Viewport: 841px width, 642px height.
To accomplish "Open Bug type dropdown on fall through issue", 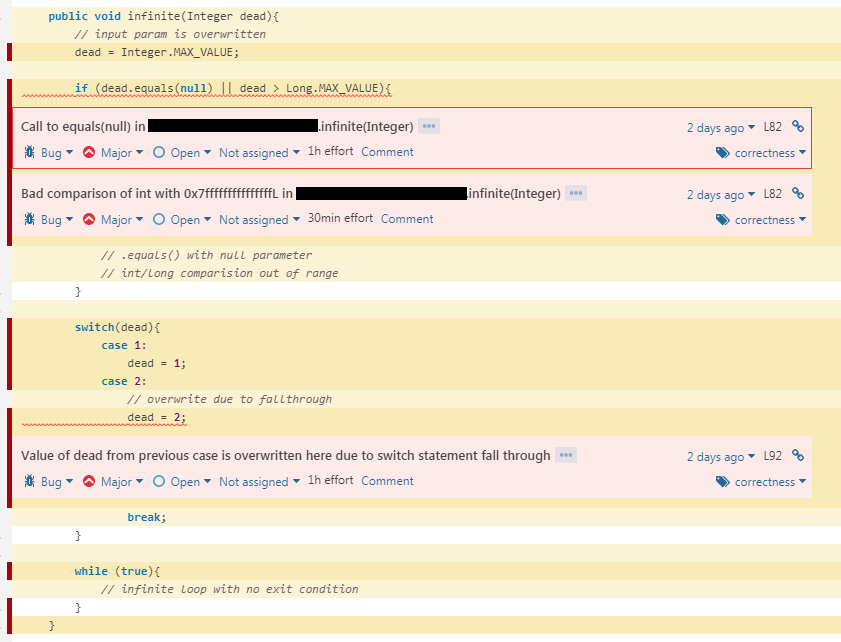I will click(56, 482).
